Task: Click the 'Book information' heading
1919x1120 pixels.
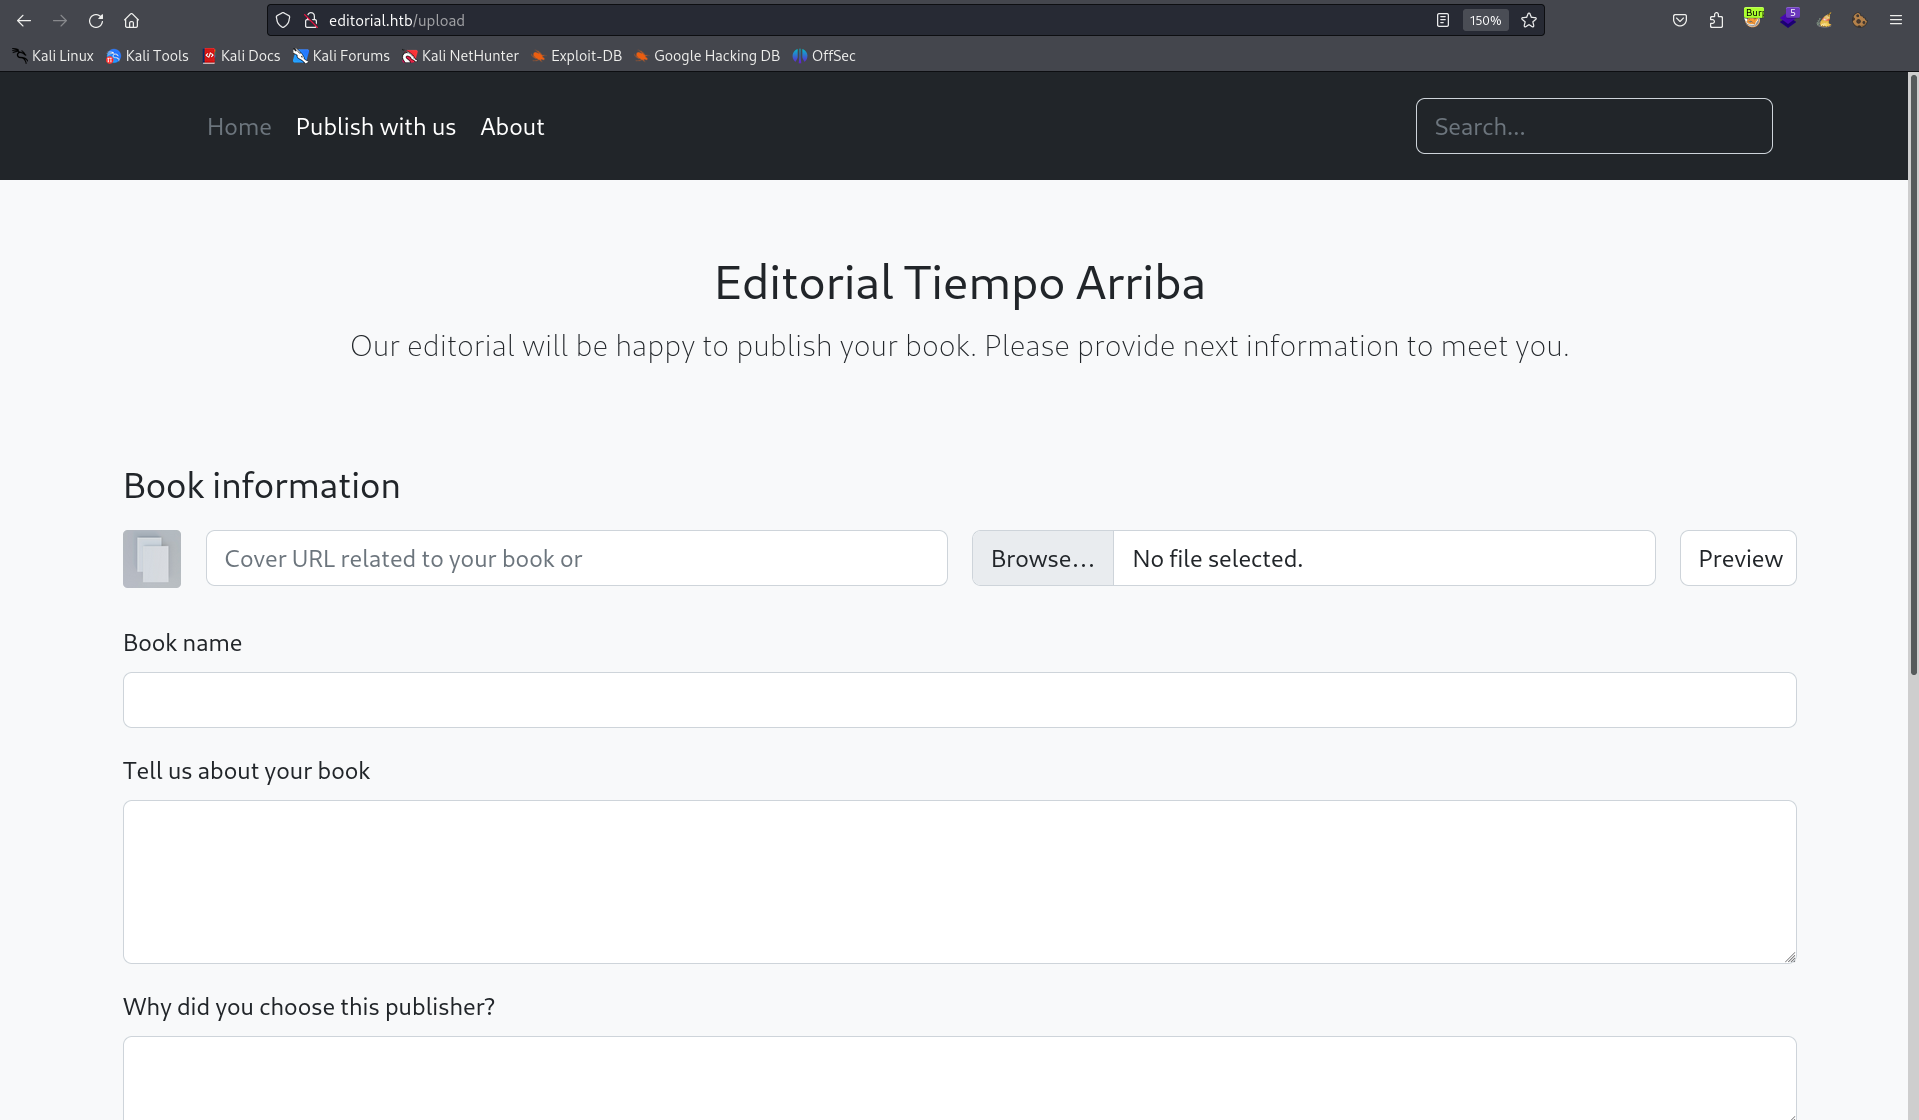Action: click(262, 486)
